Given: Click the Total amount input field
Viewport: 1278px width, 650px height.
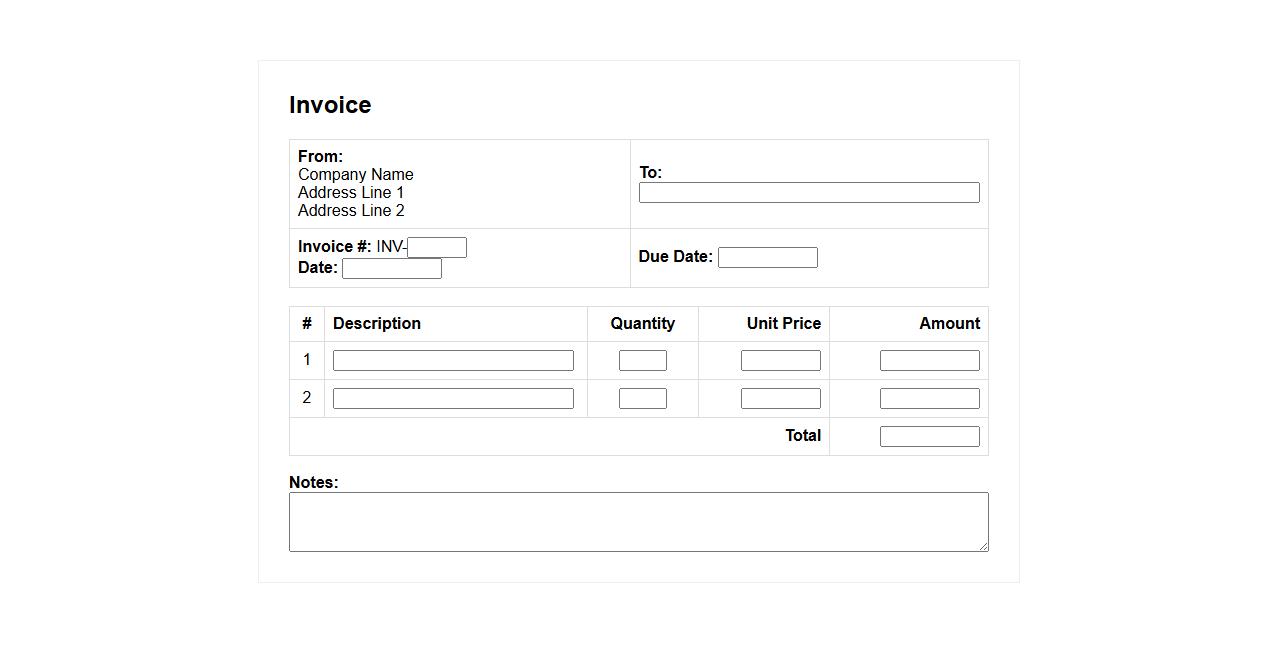Looking at the screenshot, I should [x=929, y=437].
